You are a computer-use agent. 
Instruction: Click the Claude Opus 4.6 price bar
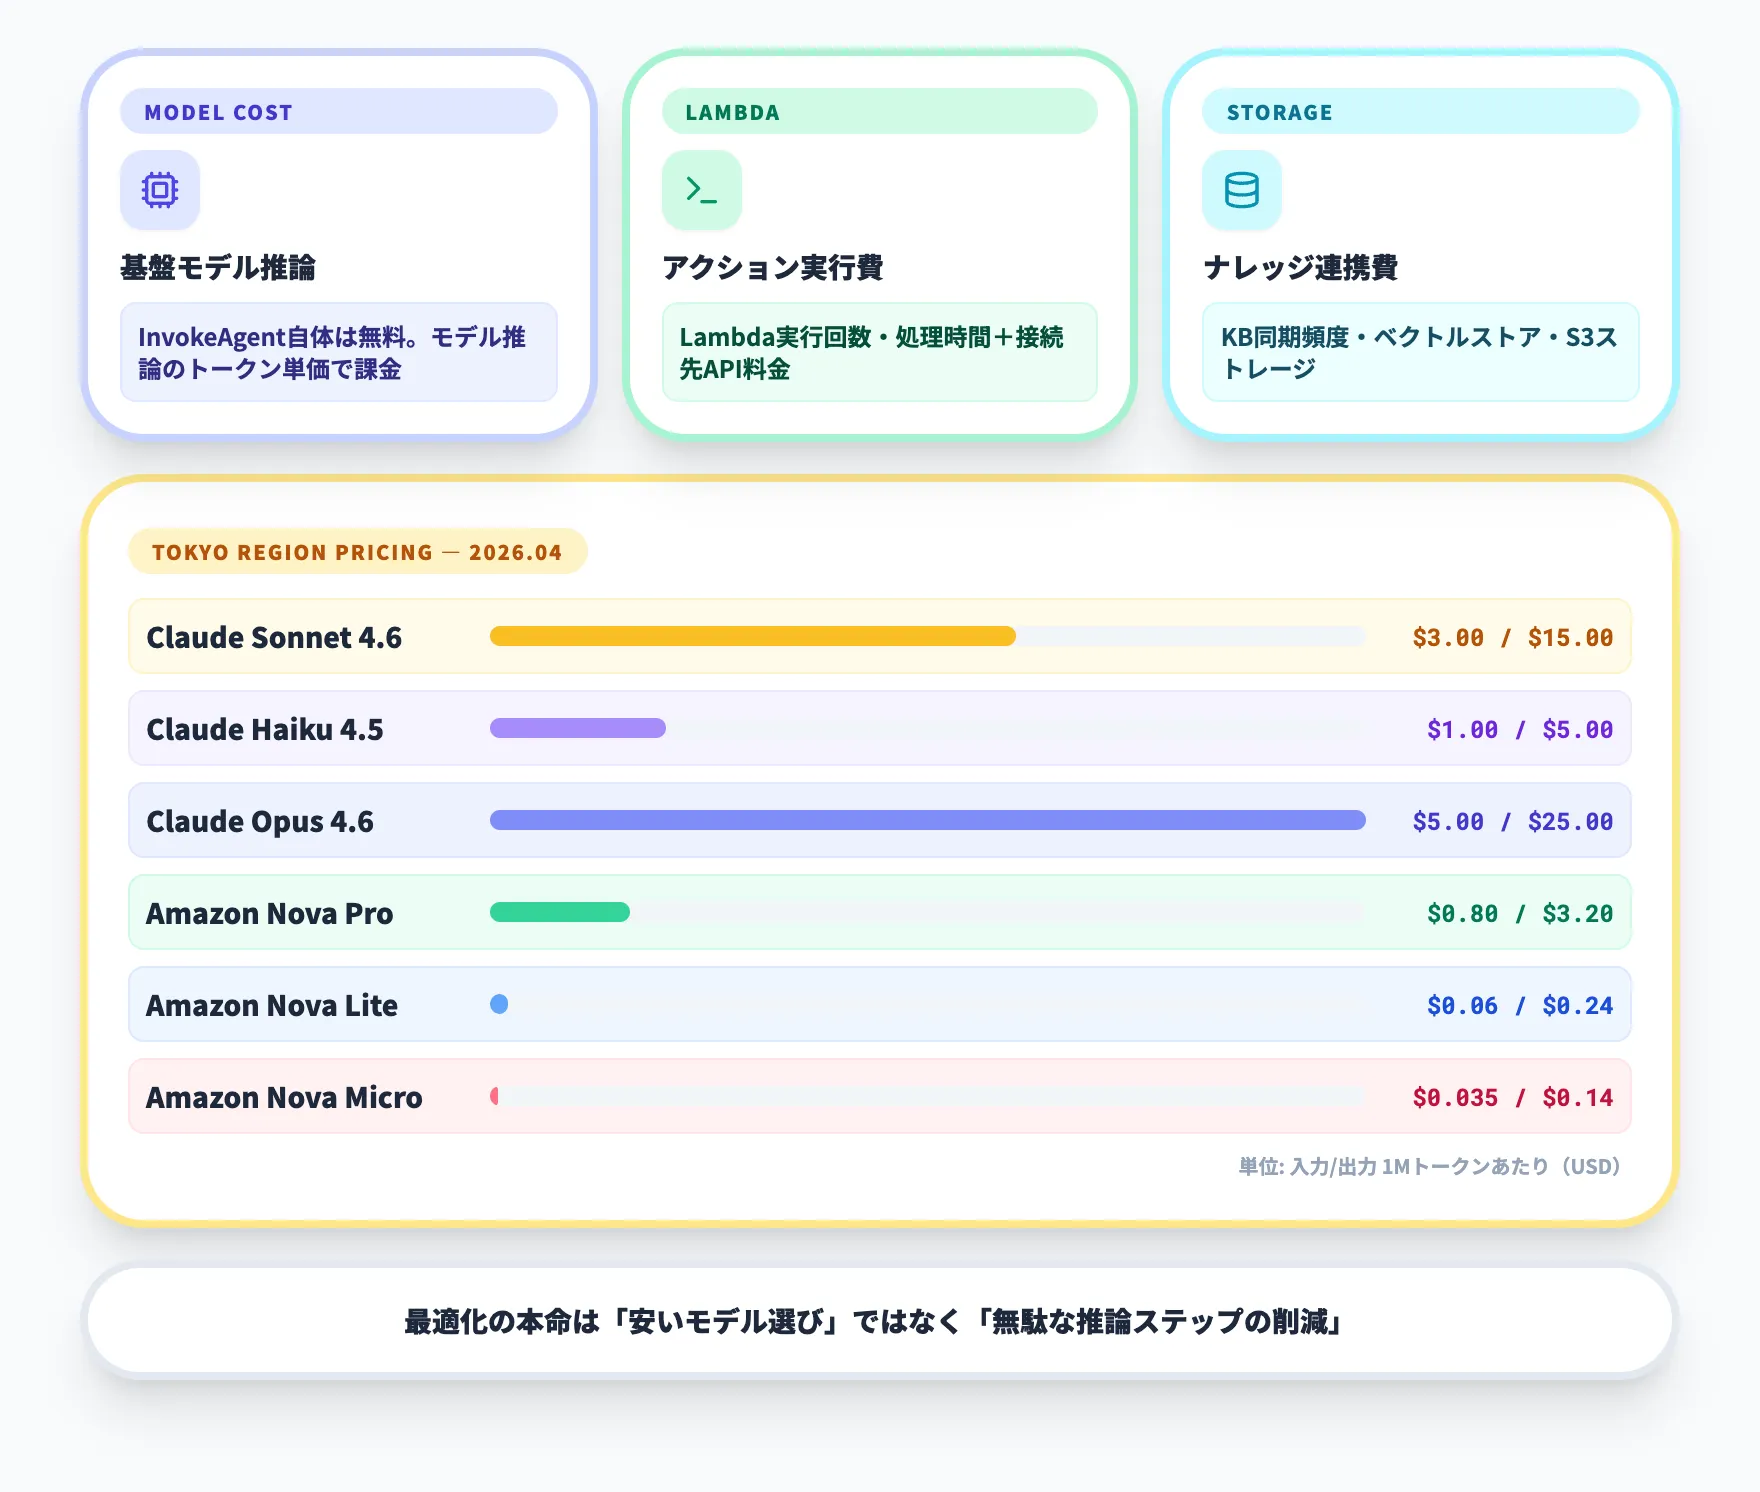coord(926,820)
